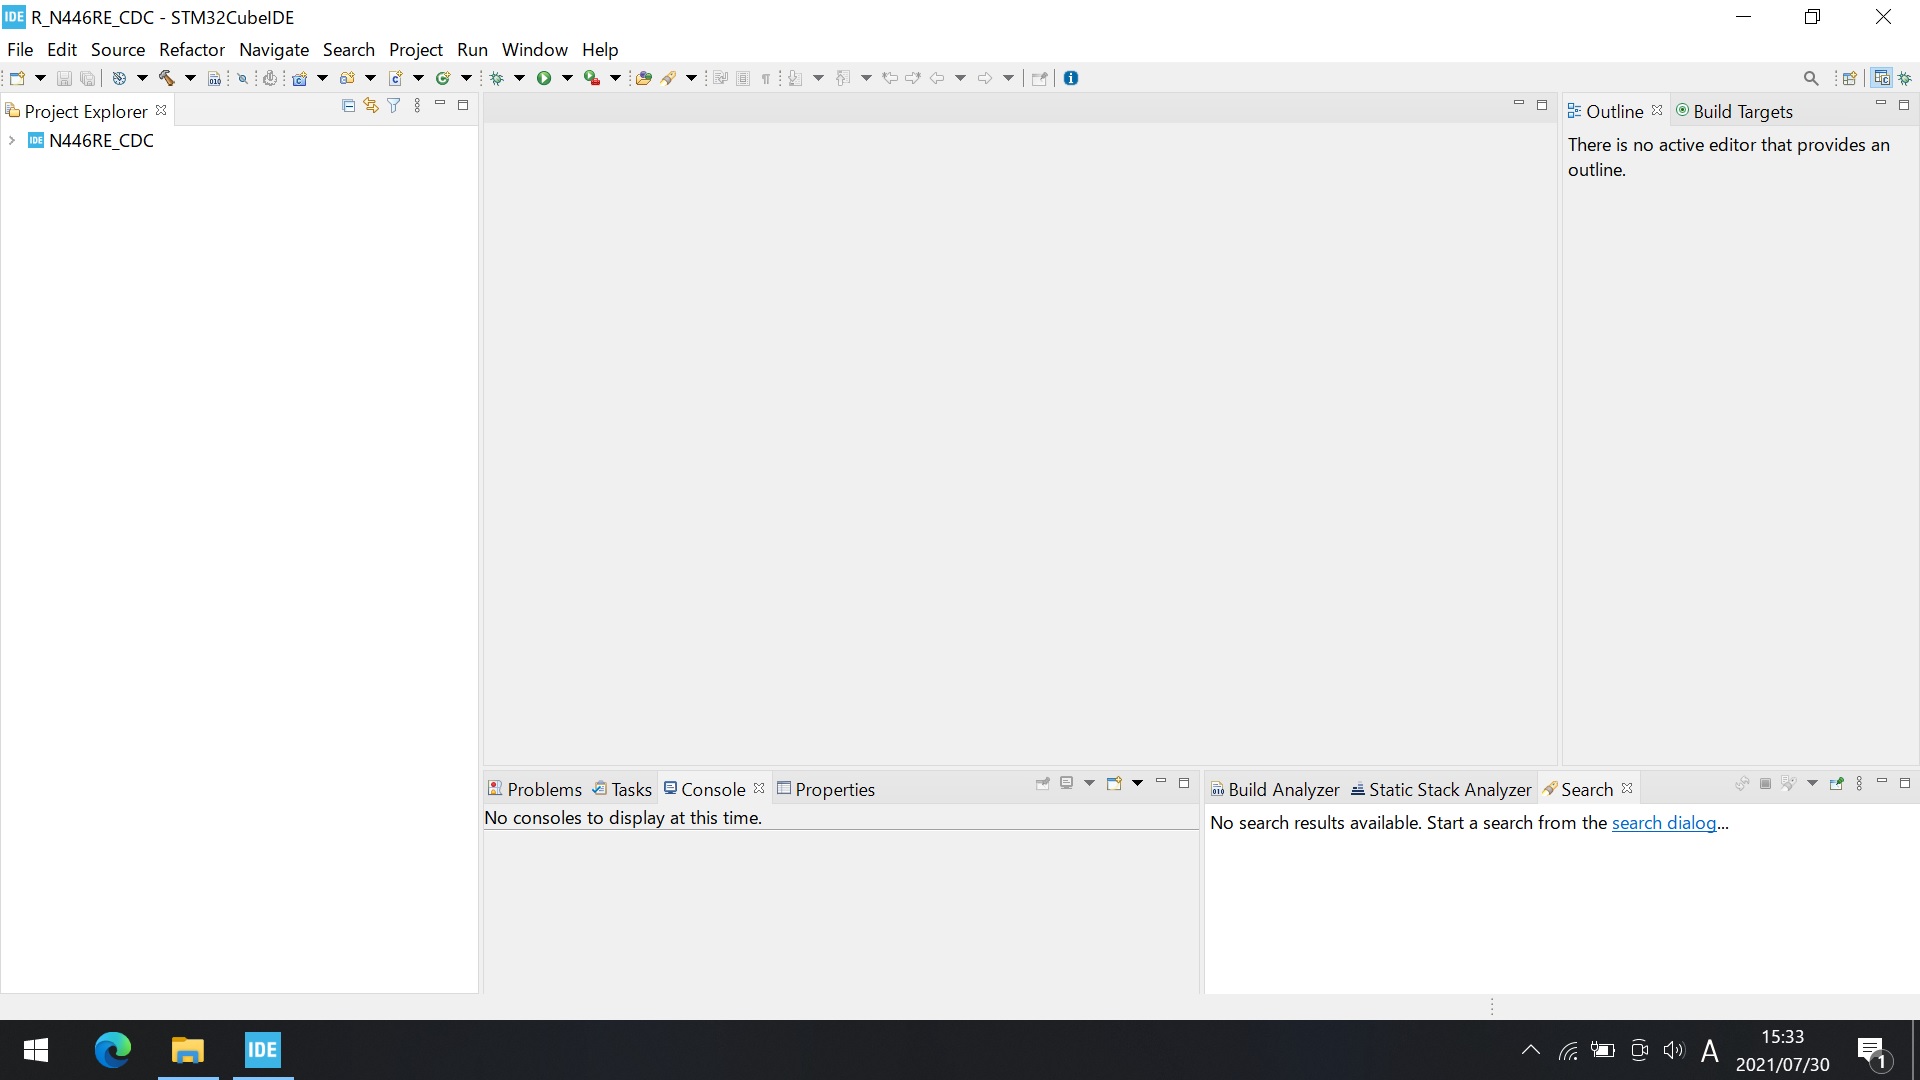Click the Display Selected Console icon
Screen dimensions: 1920x1080
(x=1066, y=783)
